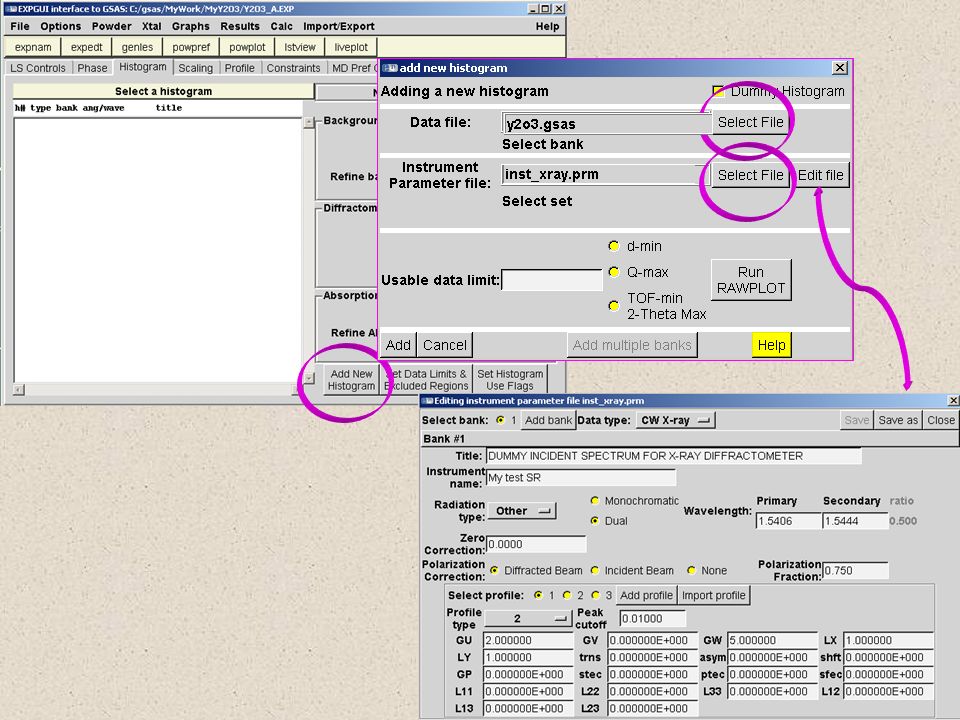
Task: Switch to the Phase tab
Action: click(x=92, y=68)
